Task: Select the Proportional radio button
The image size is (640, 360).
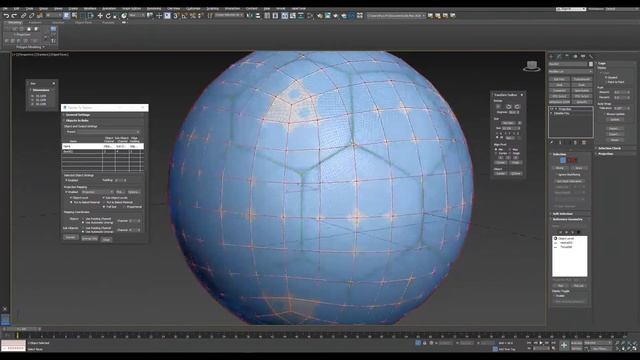Action: coord(124,207)
